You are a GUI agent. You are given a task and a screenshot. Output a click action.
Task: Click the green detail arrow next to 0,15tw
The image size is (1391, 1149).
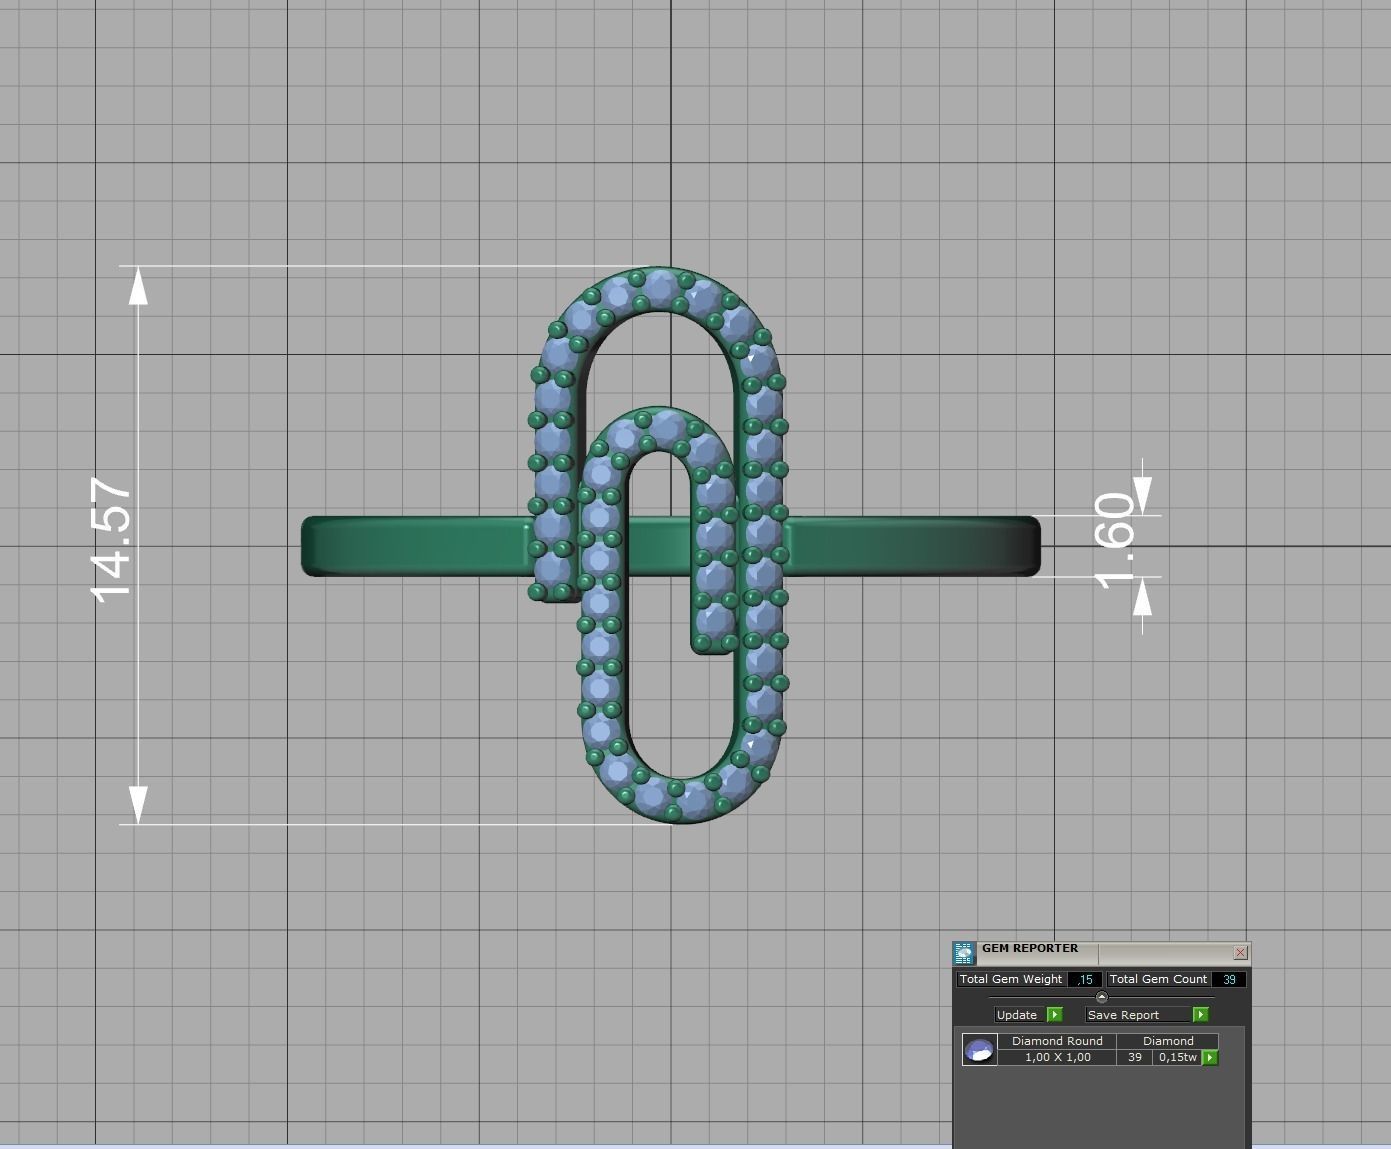(x=1210, y=1057)
